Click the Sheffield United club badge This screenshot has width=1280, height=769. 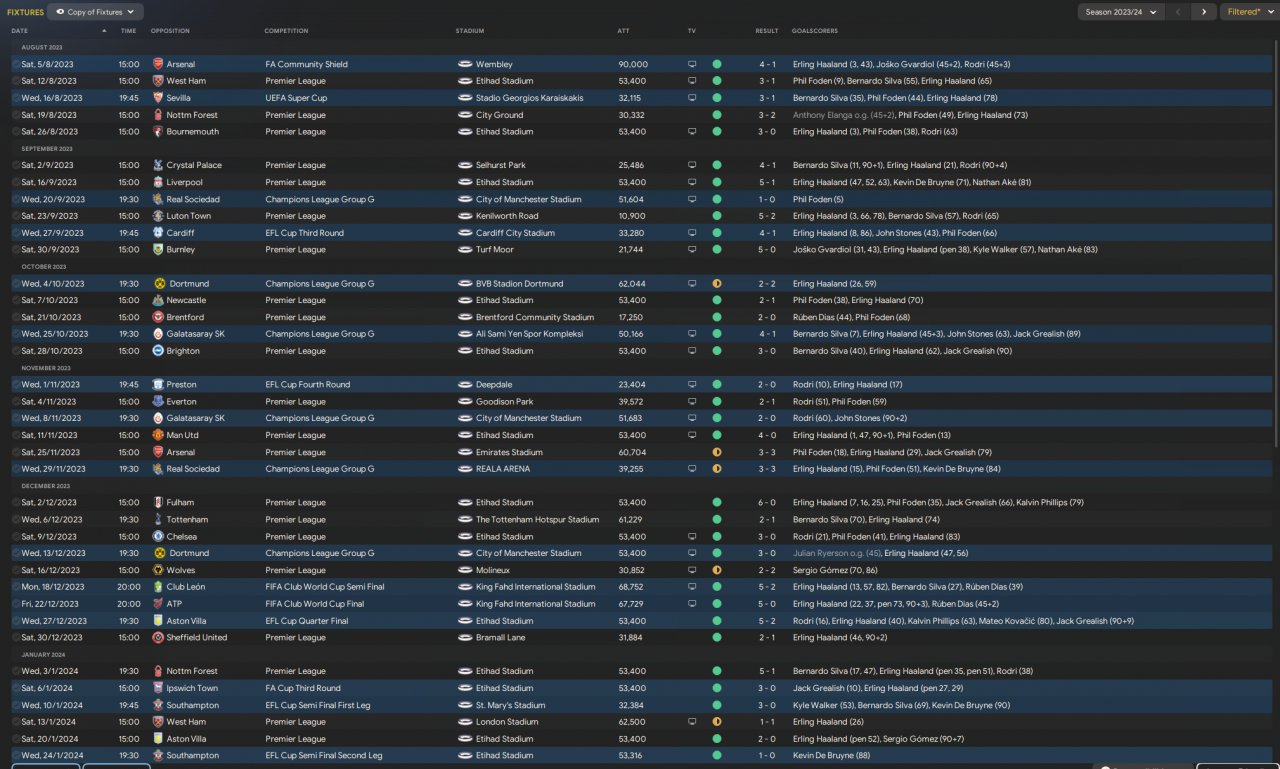coord(158,638)
